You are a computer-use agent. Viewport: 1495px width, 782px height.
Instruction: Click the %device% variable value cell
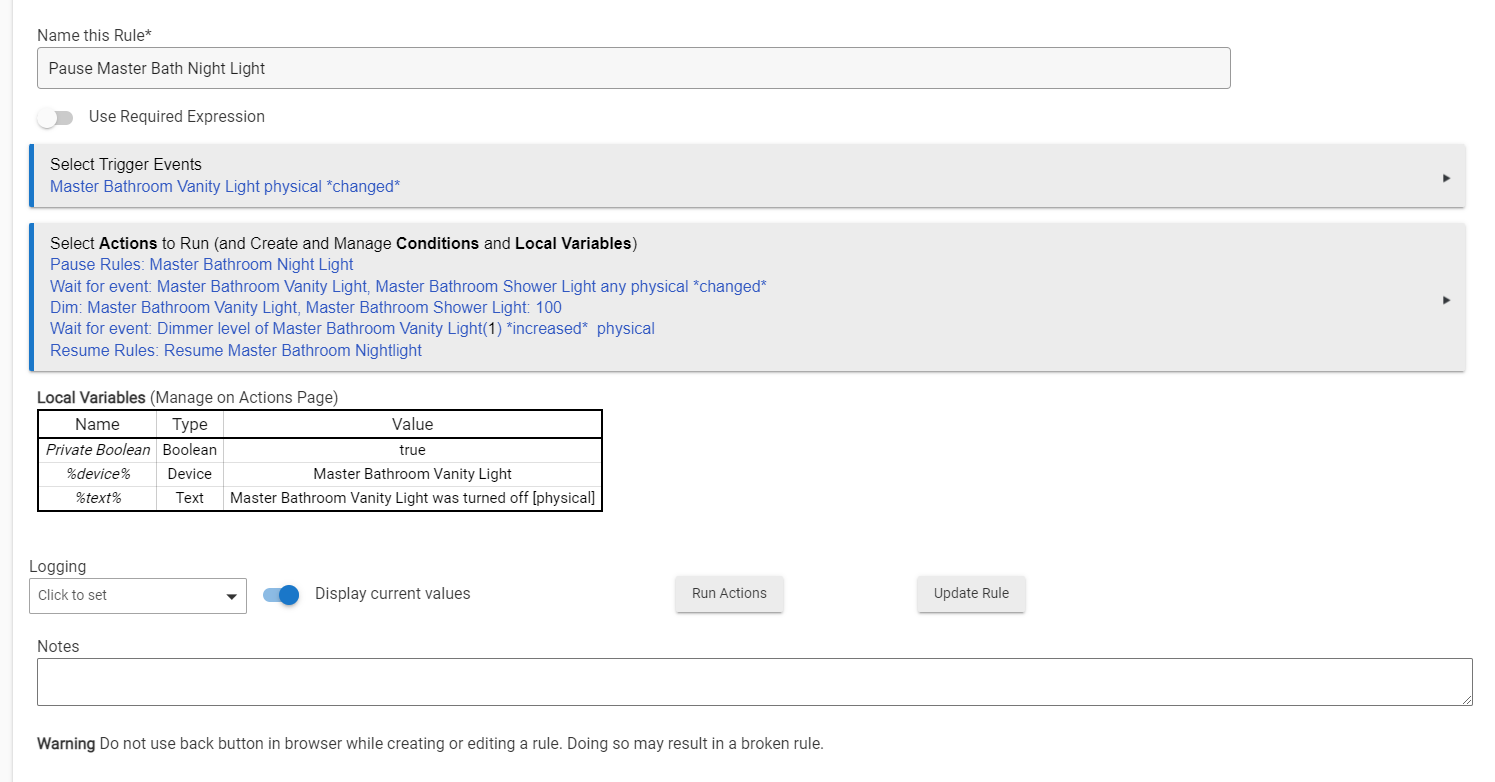pyautogui.click(x=412, y=474)
